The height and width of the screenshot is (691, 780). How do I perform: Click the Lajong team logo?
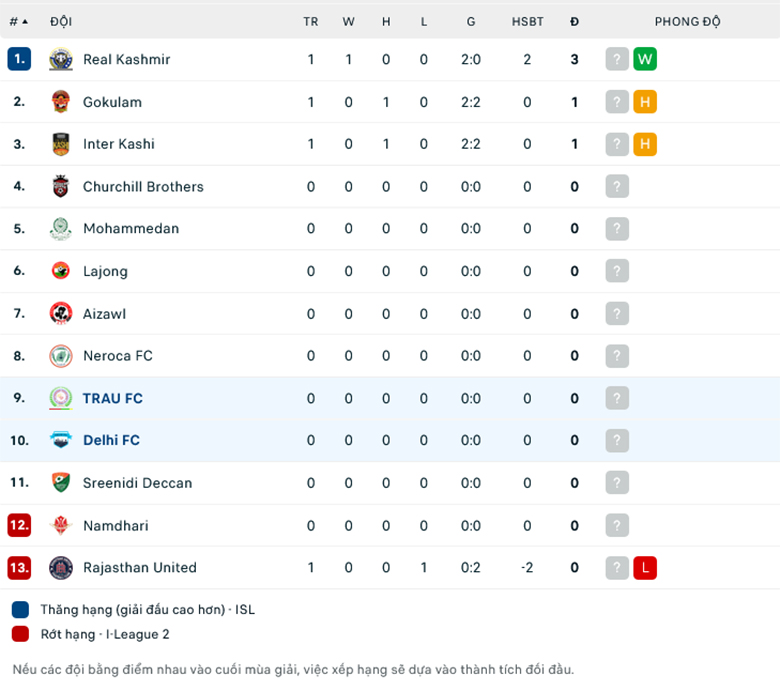[61, 271]
